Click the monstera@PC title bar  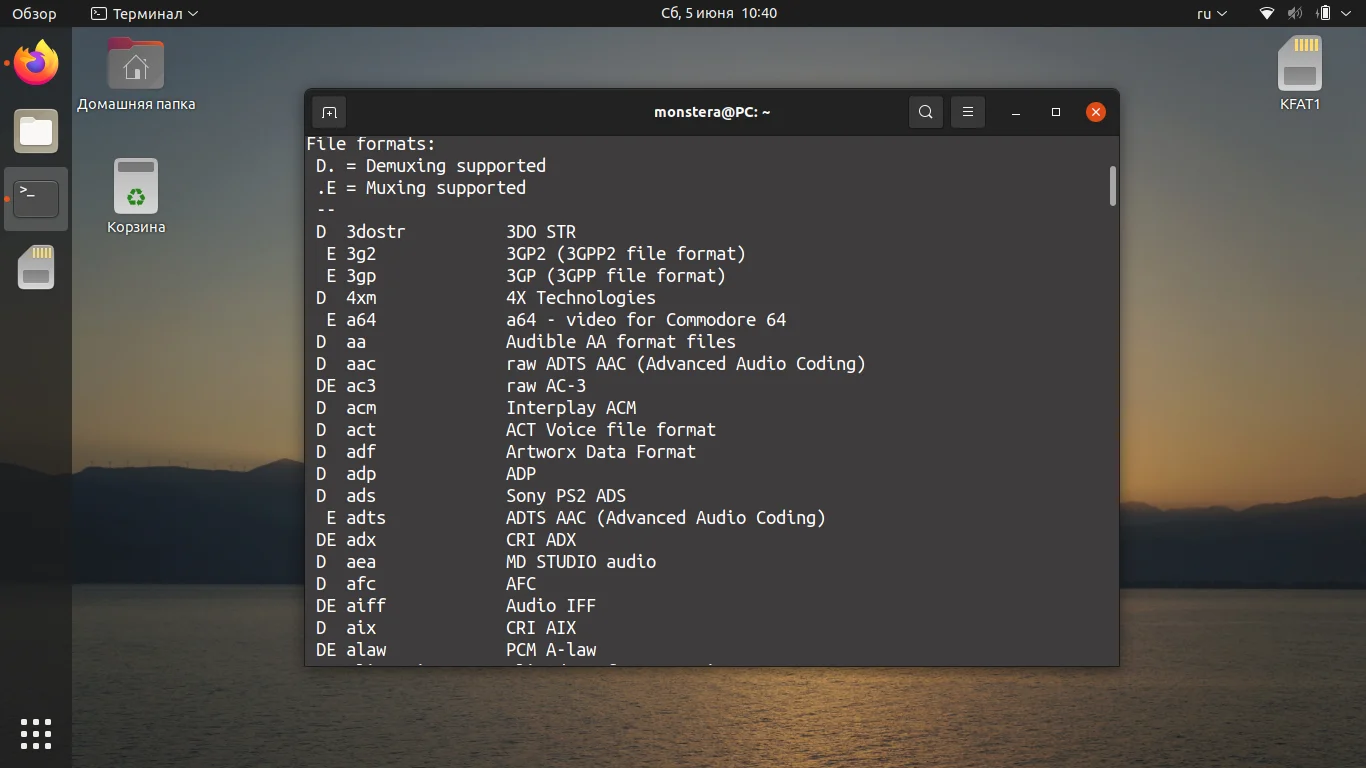pos(713,111)
